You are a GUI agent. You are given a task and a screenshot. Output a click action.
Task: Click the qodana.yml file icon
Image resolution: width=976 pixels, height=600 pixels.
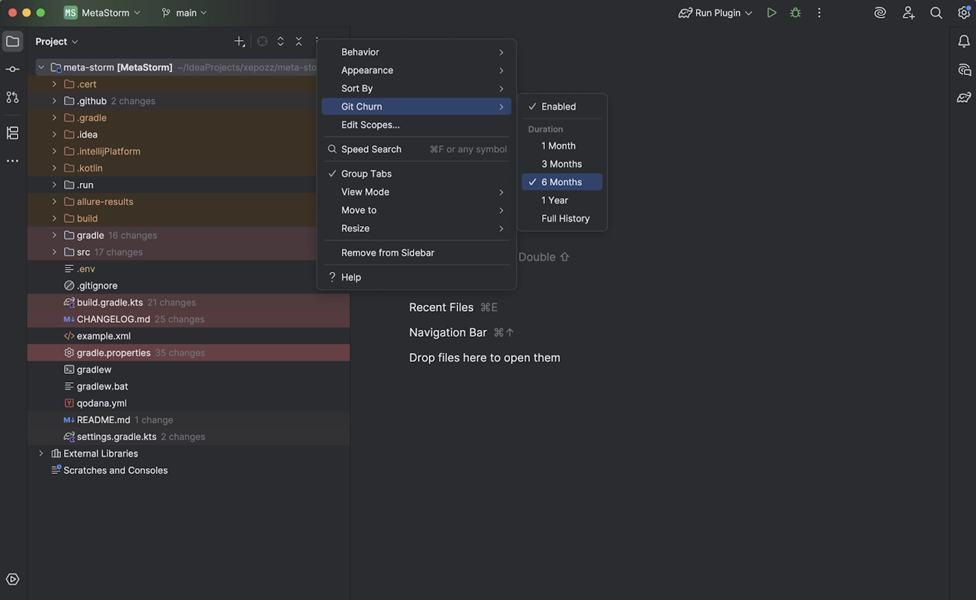69,403
